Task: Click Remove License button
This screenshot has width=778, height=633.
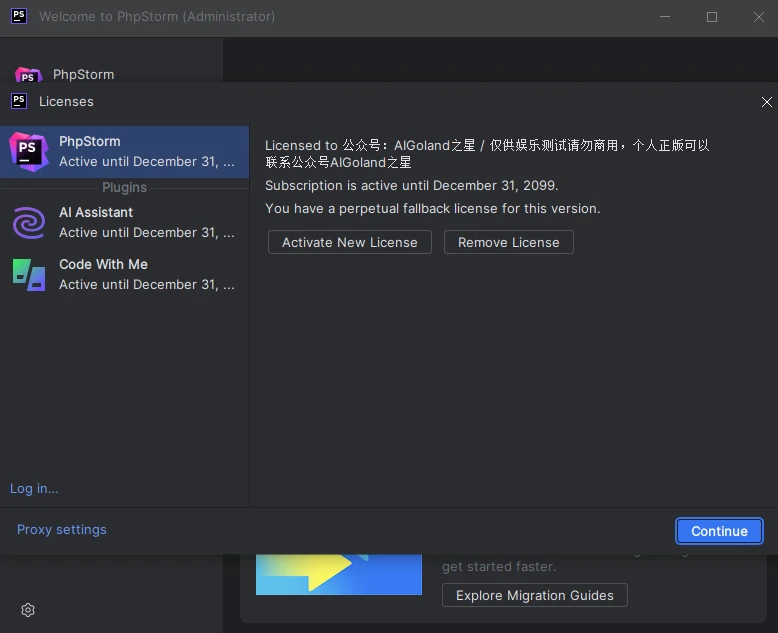Action: click(509, 242)
